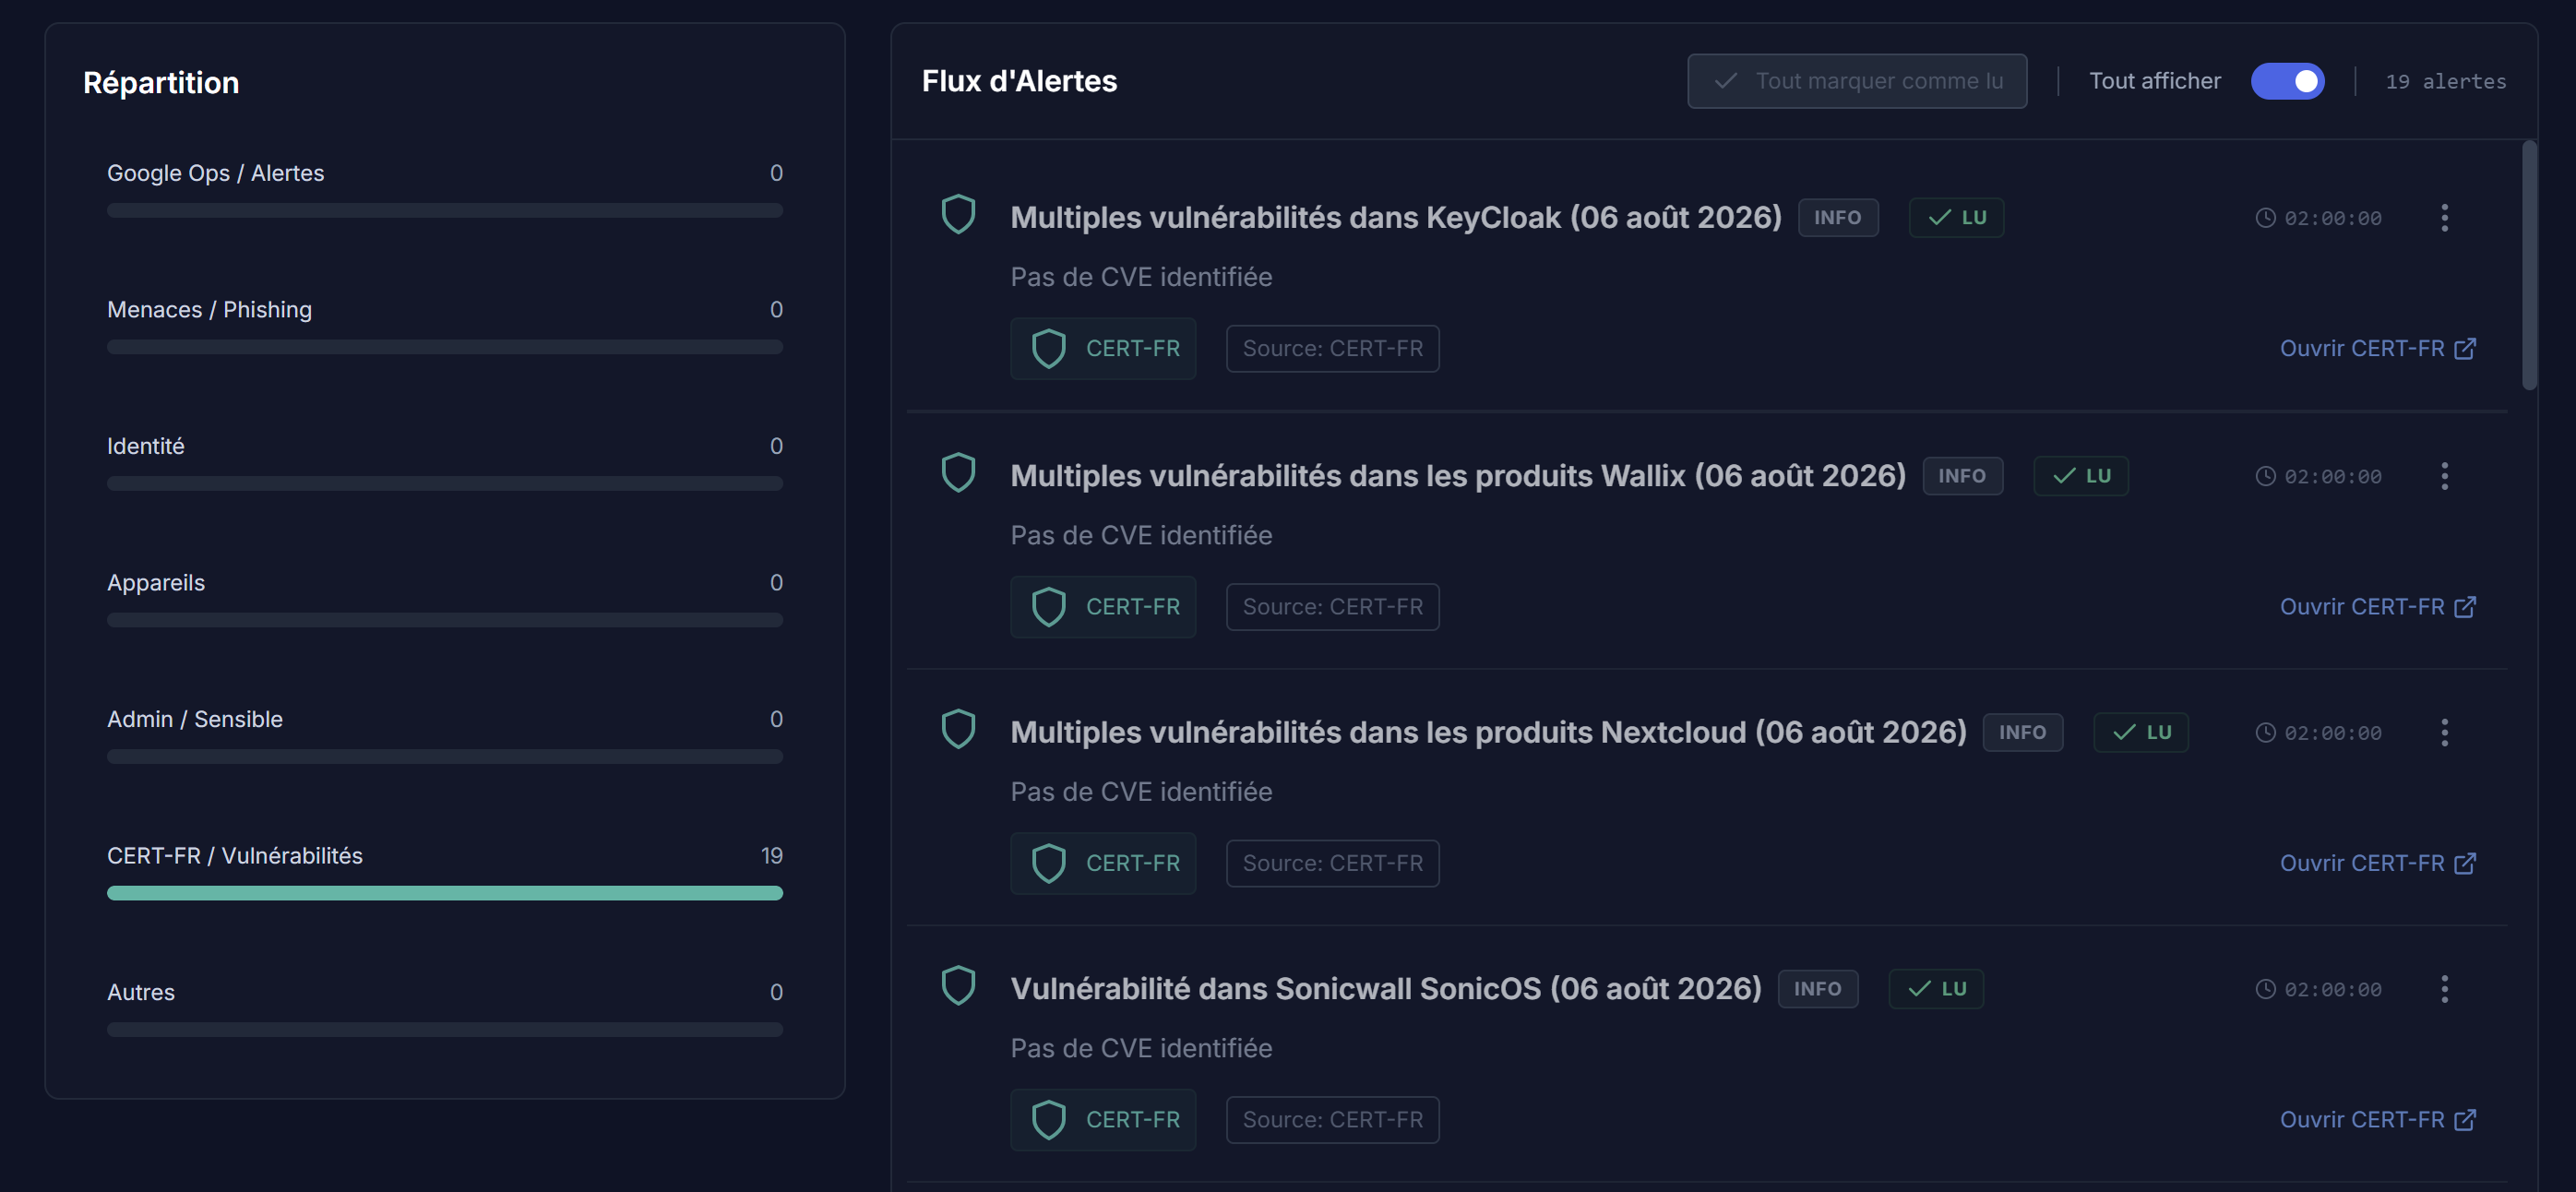Screen dimensions: 2576x1192
Task: Click the shield icon beside the Nextcloud alert title
Action: click(958, 729)
